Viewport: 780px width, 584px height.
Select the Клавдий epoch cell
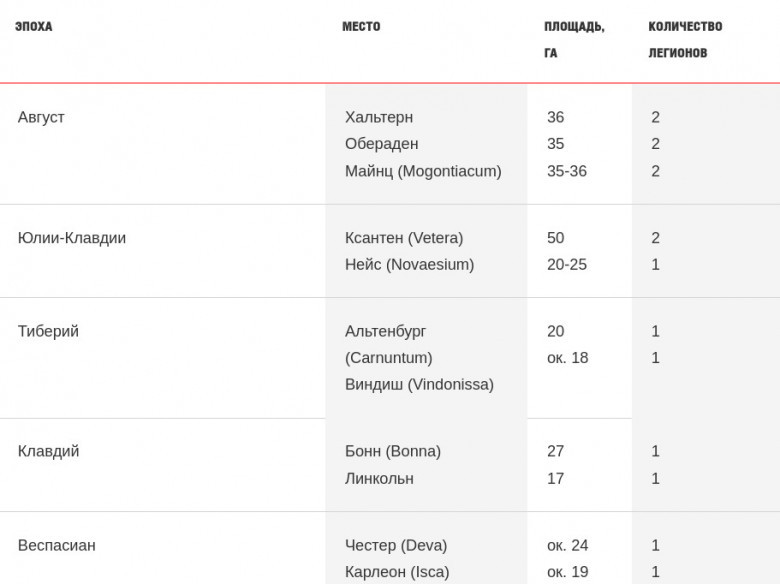(x=49, y=451)
